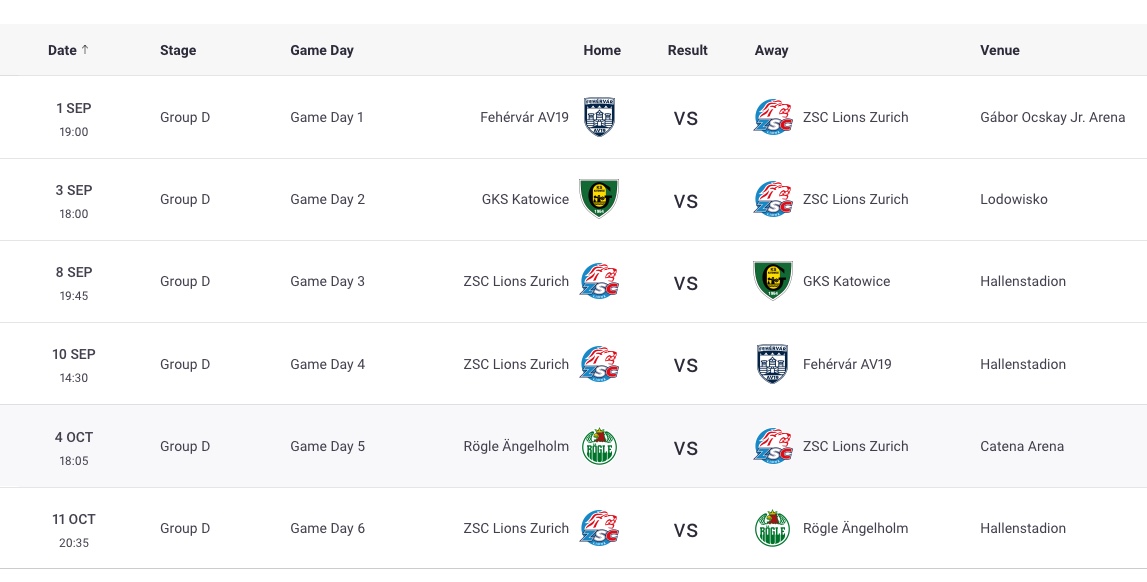This screenshot has height=582, width=1147.
Task: Click the Game Day column header
Action: [322, 50]
